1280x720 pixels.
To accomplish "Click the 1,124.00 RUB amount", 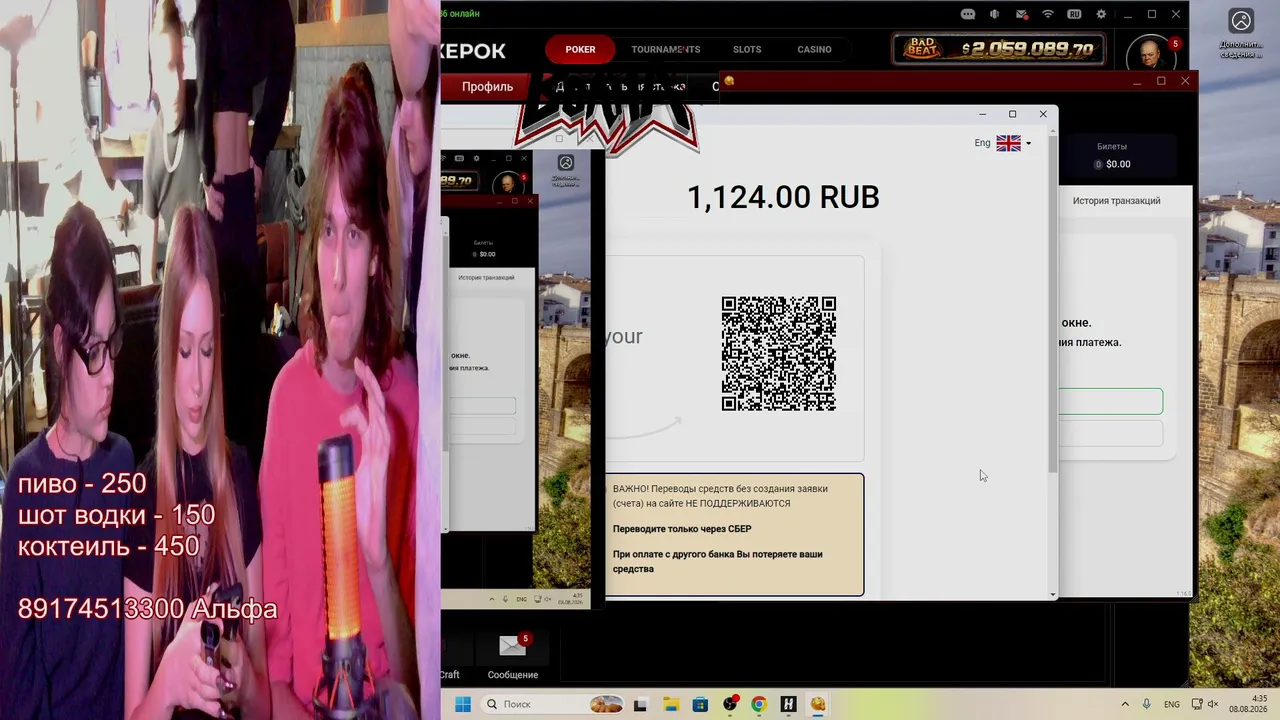I will tap(783, 197).
